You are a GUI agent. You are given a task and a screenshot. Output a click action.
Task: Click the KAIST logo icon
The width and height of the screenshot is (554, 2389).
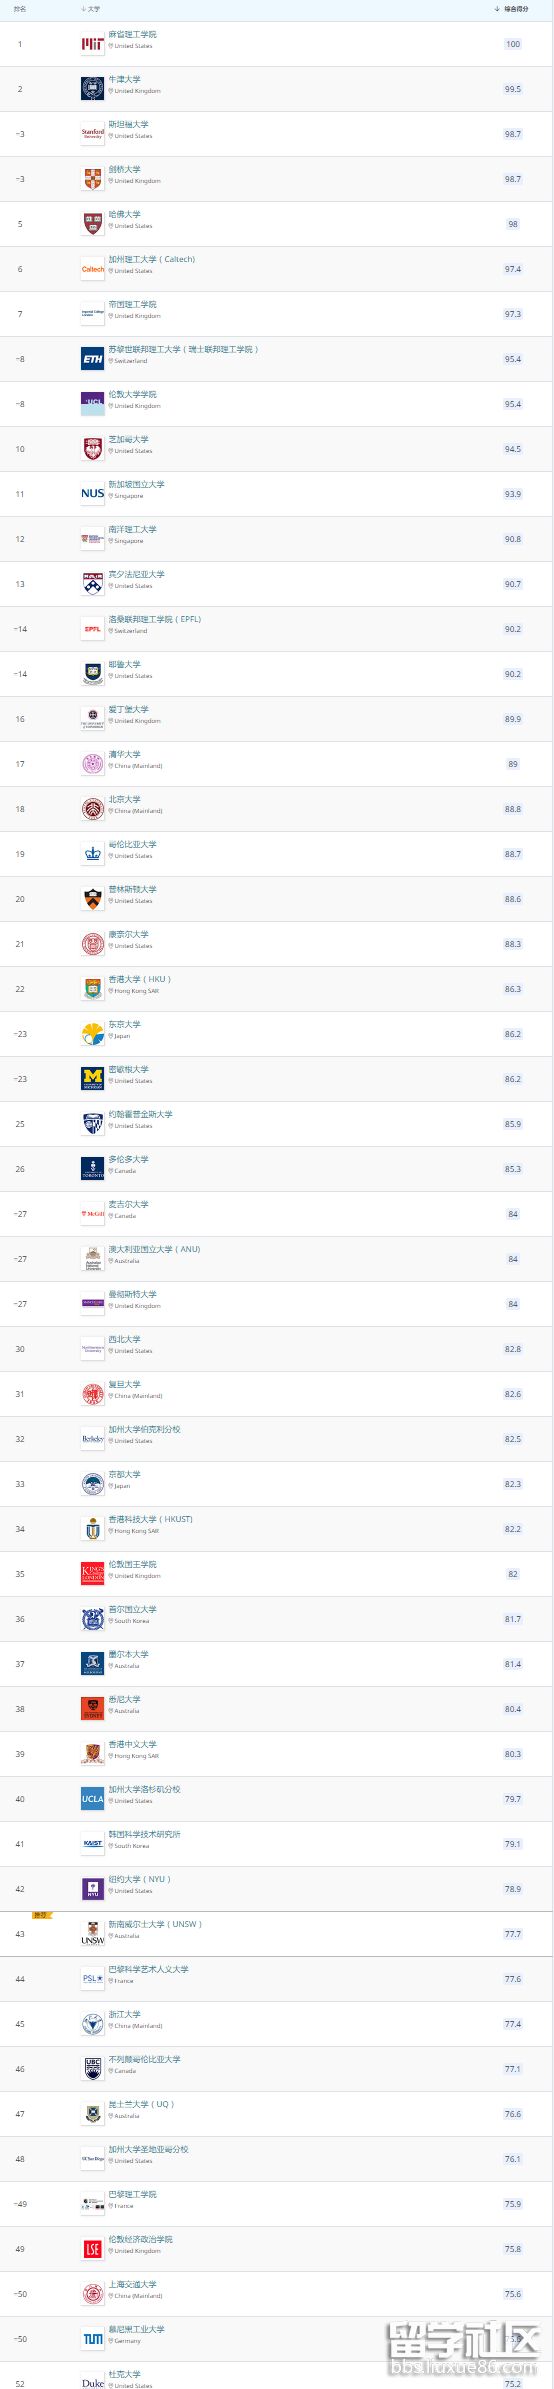click(x=92, y=1844)
